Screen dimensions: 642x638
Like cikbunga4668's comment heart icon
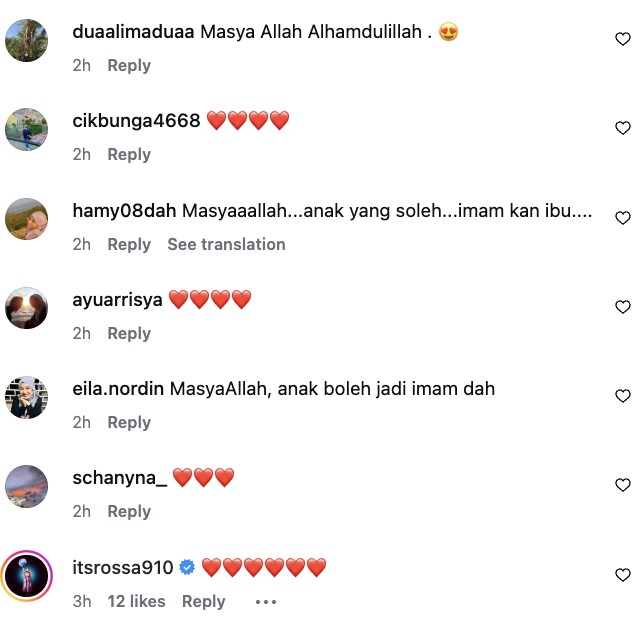tap(623, 128)
